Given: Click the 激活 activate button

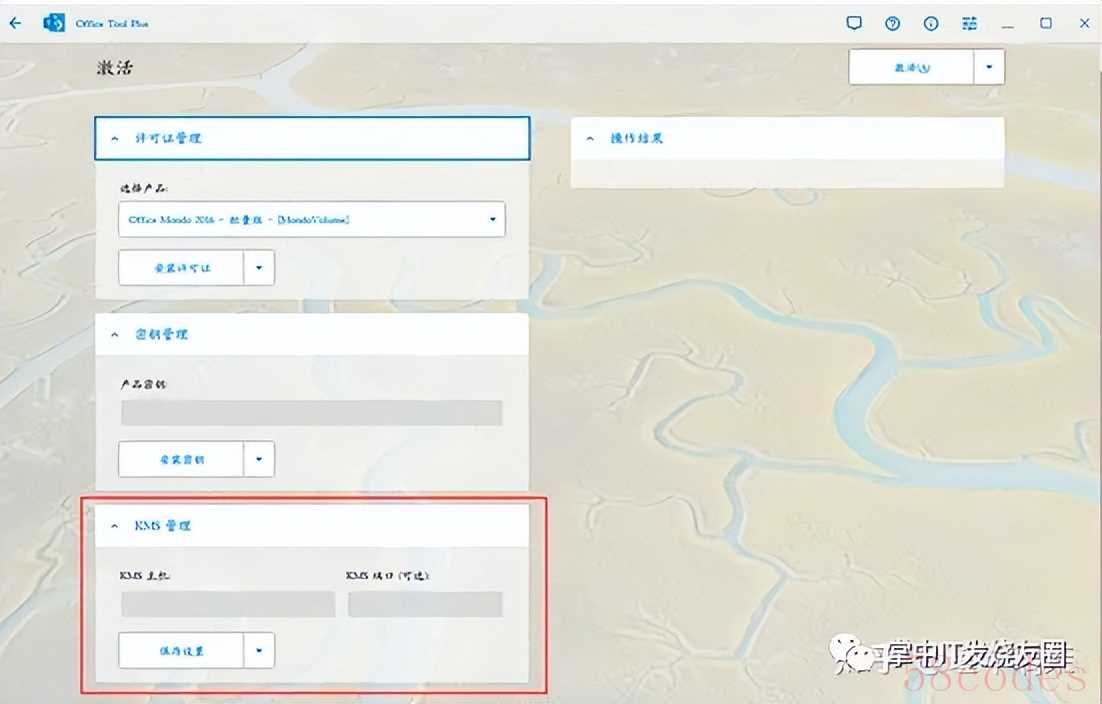Looking at the screenshot, I should click(x=911, y=68).
